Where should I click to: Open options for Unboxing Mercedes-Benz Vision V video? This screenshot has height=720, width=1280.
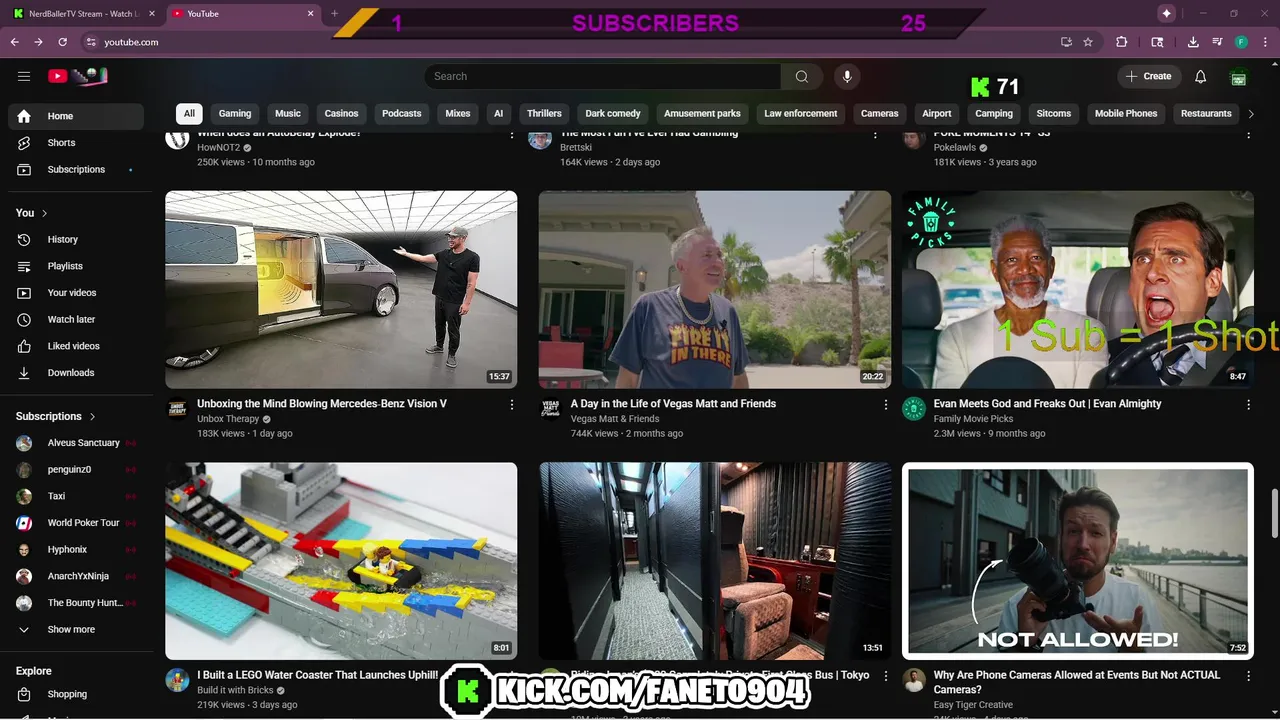(512, 405)
